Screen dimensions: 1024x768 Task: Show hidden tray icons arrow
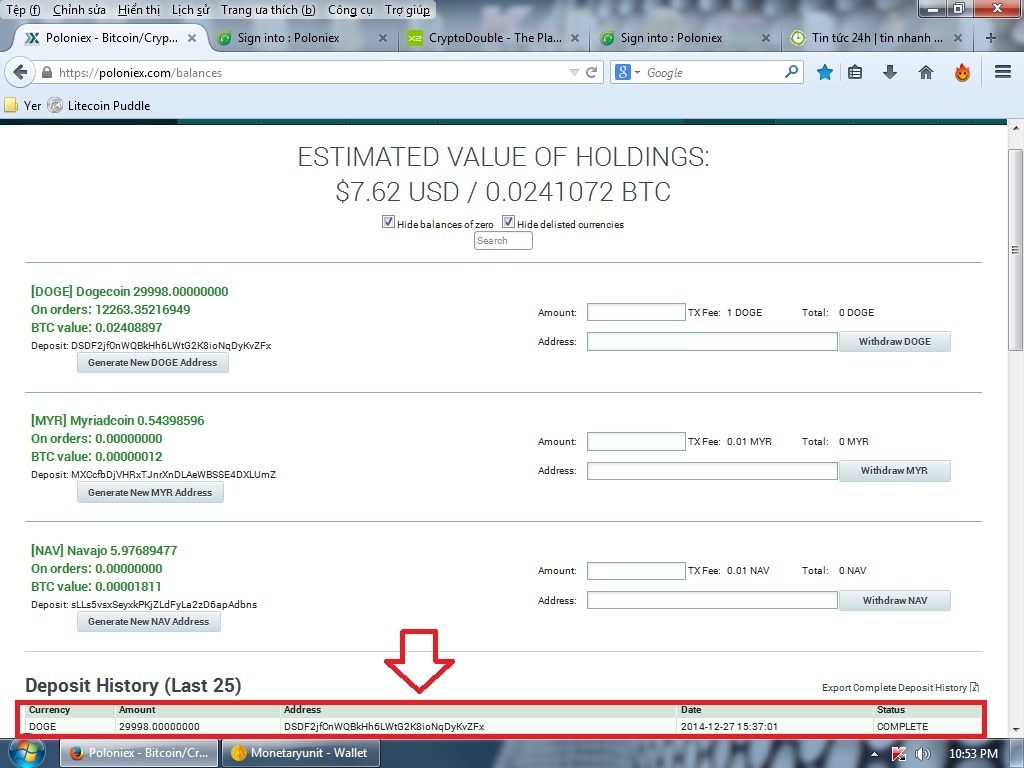[874, 754]
